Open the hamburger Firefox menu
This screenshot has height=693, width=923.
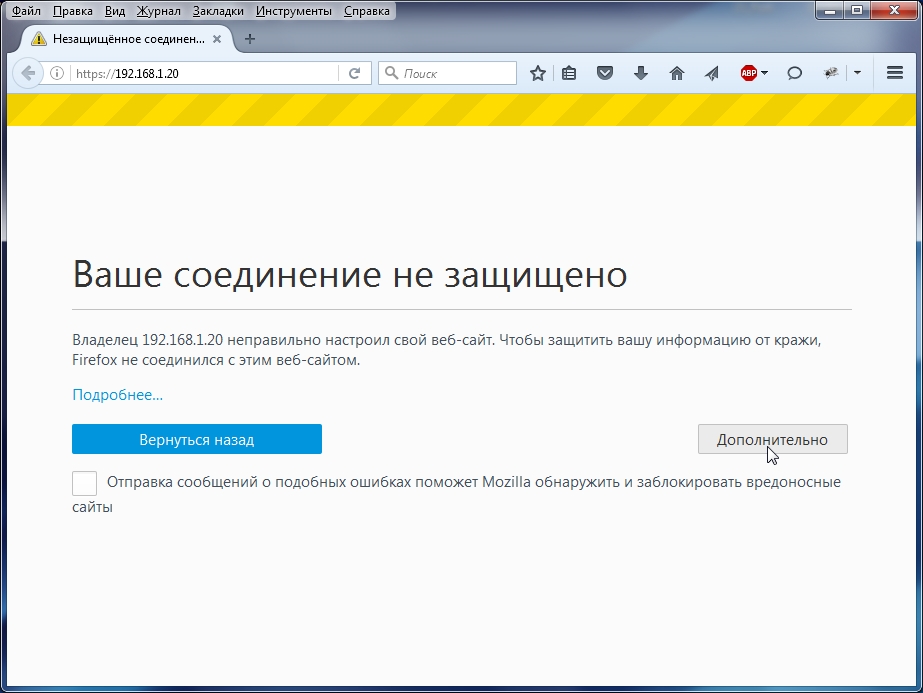click(x=895, y=73)
